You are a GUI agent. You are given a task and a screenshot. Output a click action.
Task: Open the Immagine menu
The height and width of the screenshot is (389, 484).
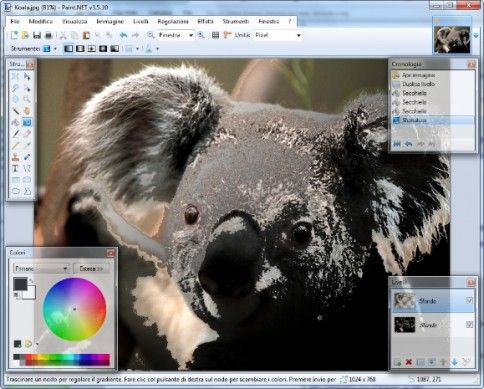coord(110,21)
